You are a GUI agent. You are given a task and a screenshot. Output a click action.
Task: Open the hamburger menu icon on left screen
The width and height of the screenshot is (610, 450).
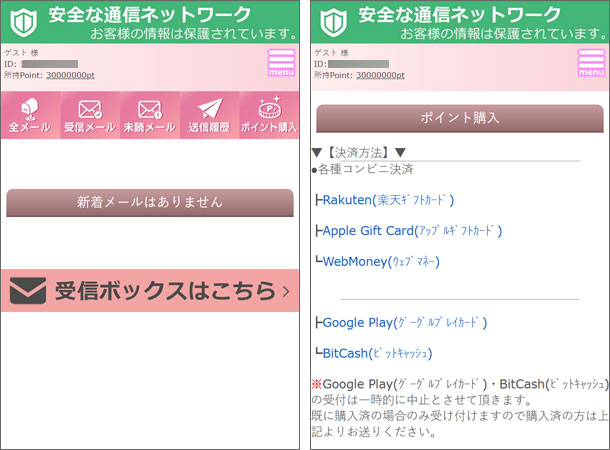pyautogui.click(x=281, y=63)
